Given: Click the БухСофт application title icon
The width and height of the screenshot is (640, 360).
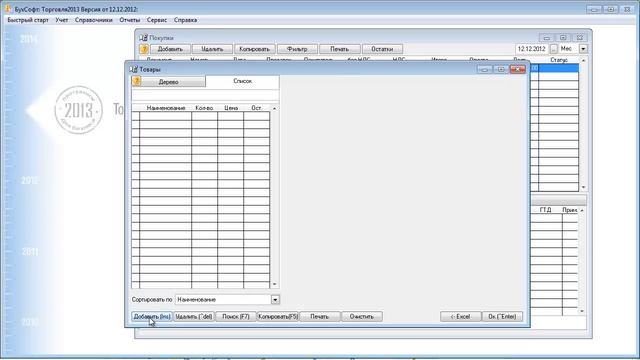Looking at the screenshot, I should (8, 9).
